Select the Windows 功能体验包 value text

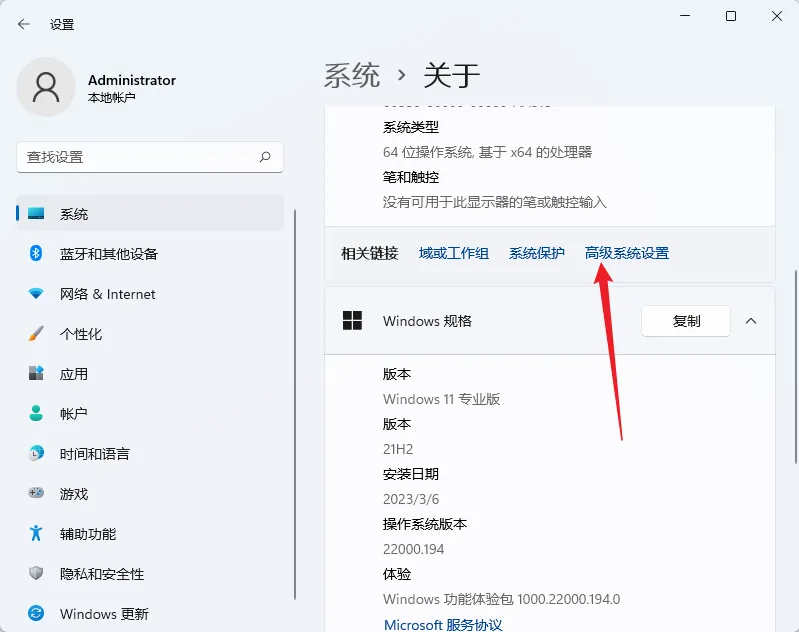pos(501,599)
